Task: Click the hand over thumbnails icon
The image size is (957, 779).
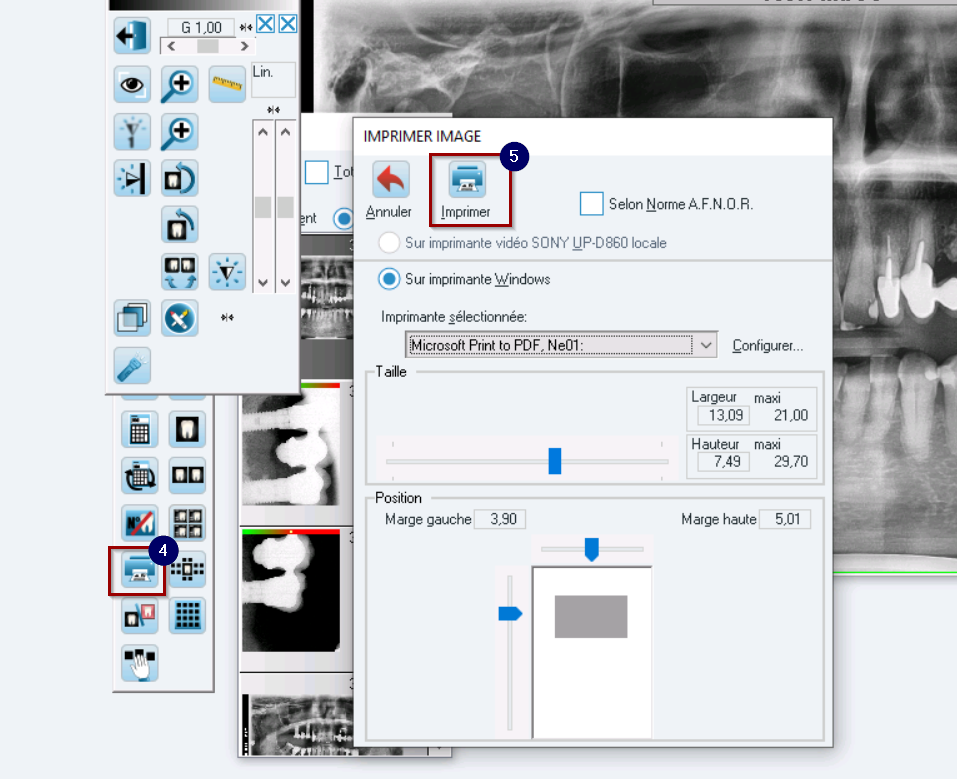Action: [x=140, y=663]
